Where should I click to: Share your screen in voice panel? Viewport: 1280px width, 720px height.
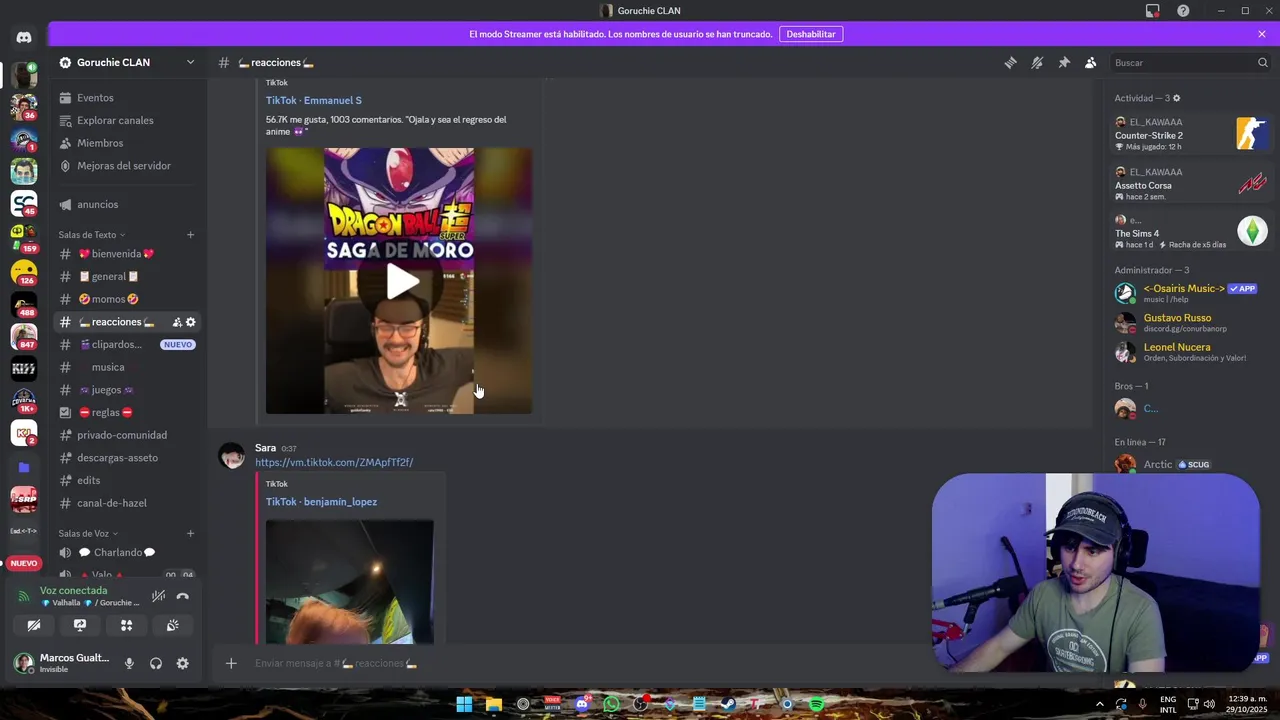point(80,625)
